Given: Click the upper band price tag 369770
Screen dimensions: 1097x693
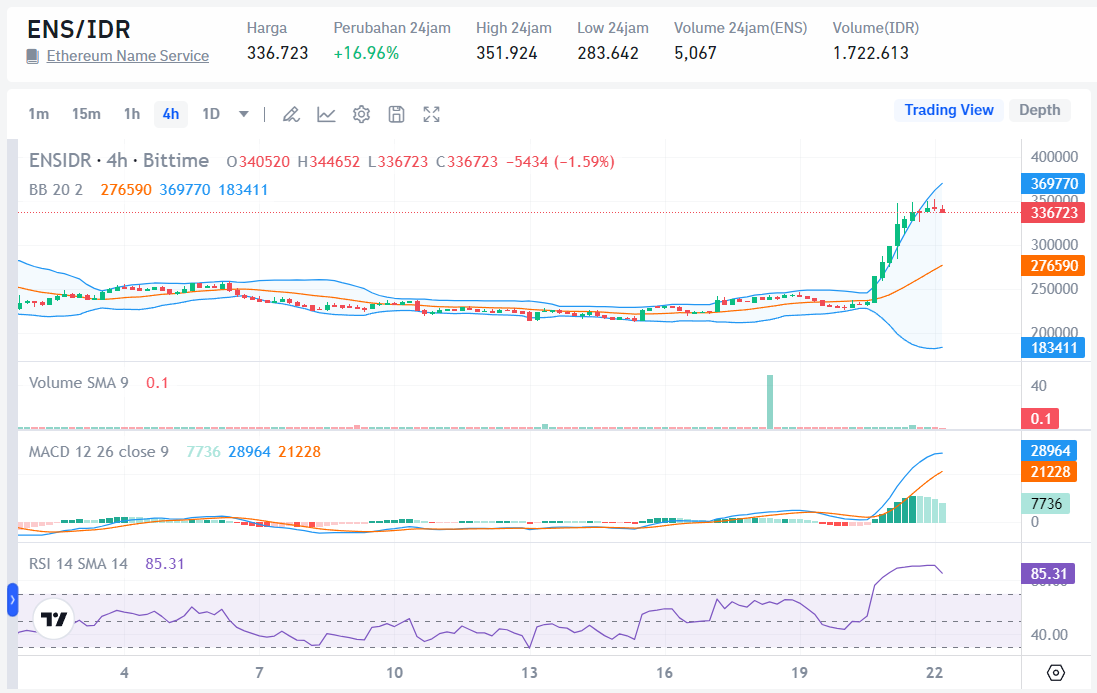Looking at the screenshot, I should click(x=1053, y=183).
